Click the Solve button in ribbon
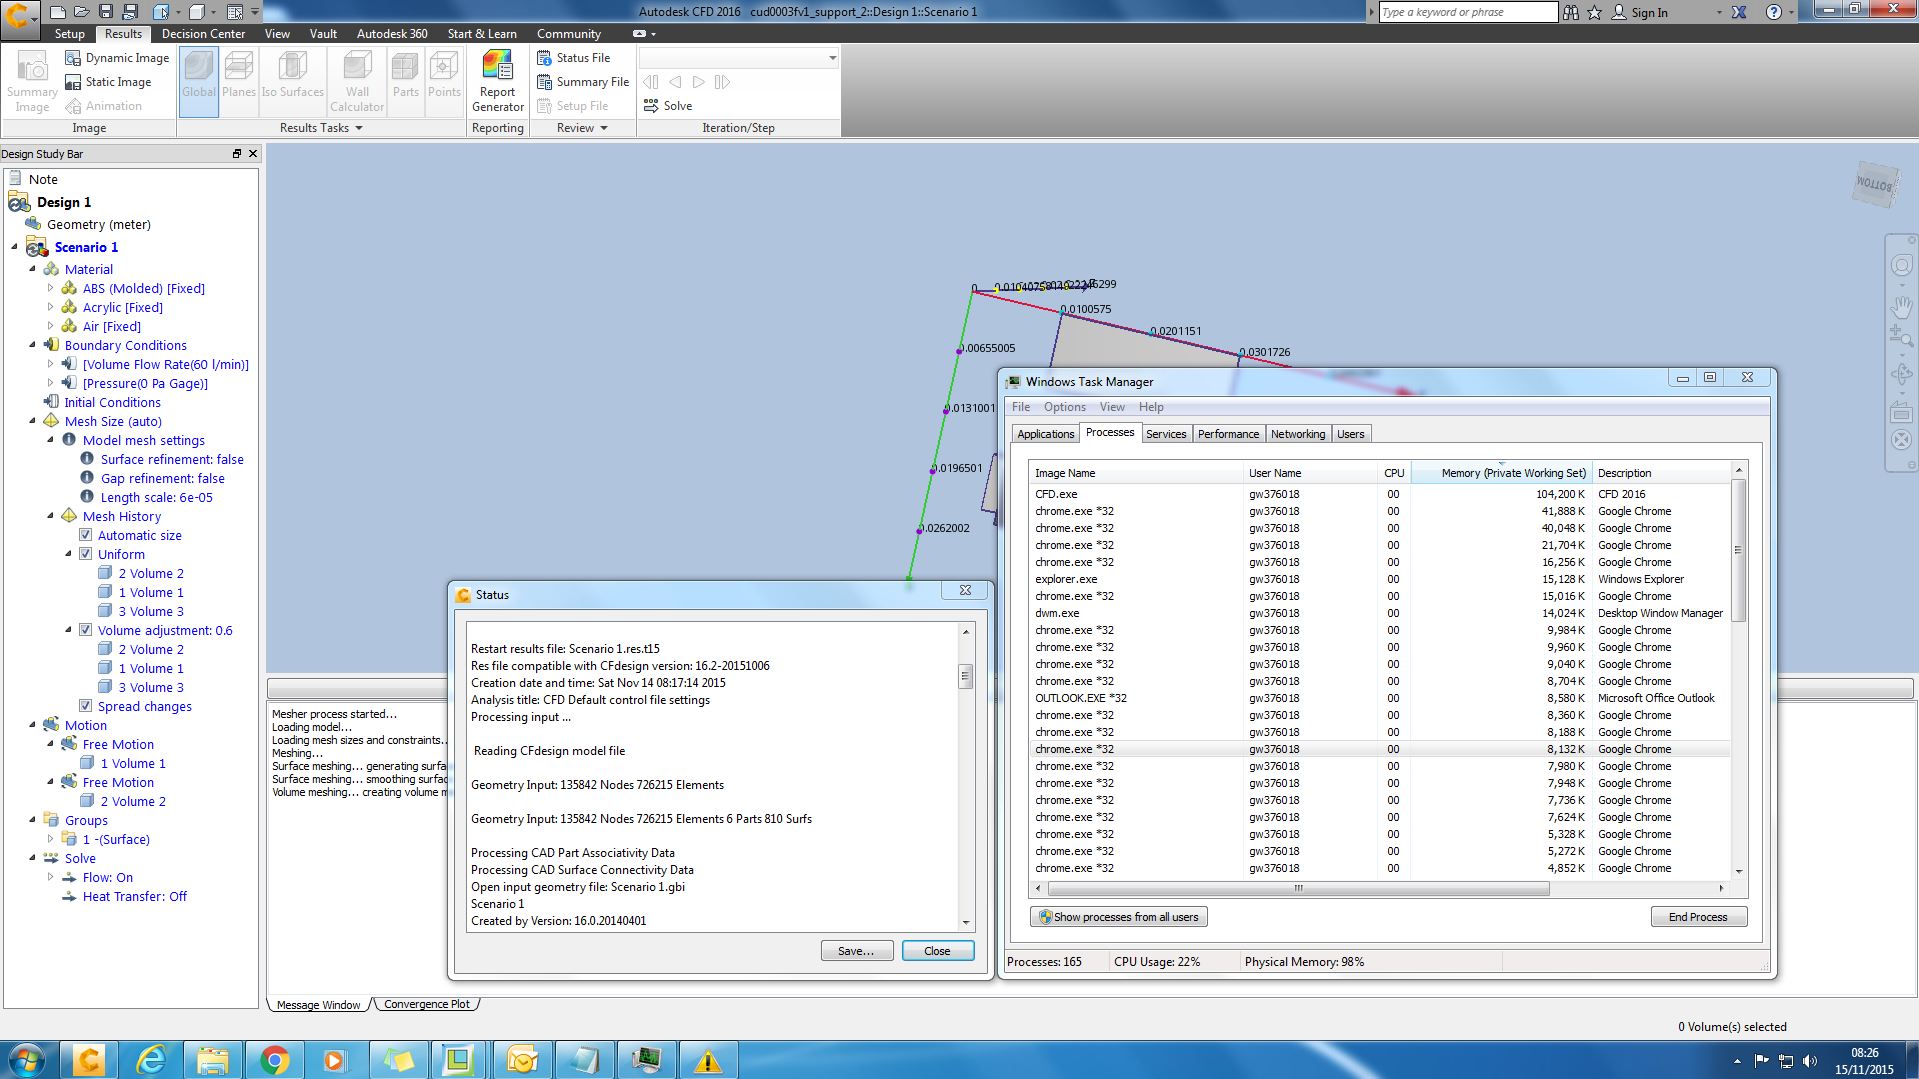Screen dimensions: 1919x1079 668,106
